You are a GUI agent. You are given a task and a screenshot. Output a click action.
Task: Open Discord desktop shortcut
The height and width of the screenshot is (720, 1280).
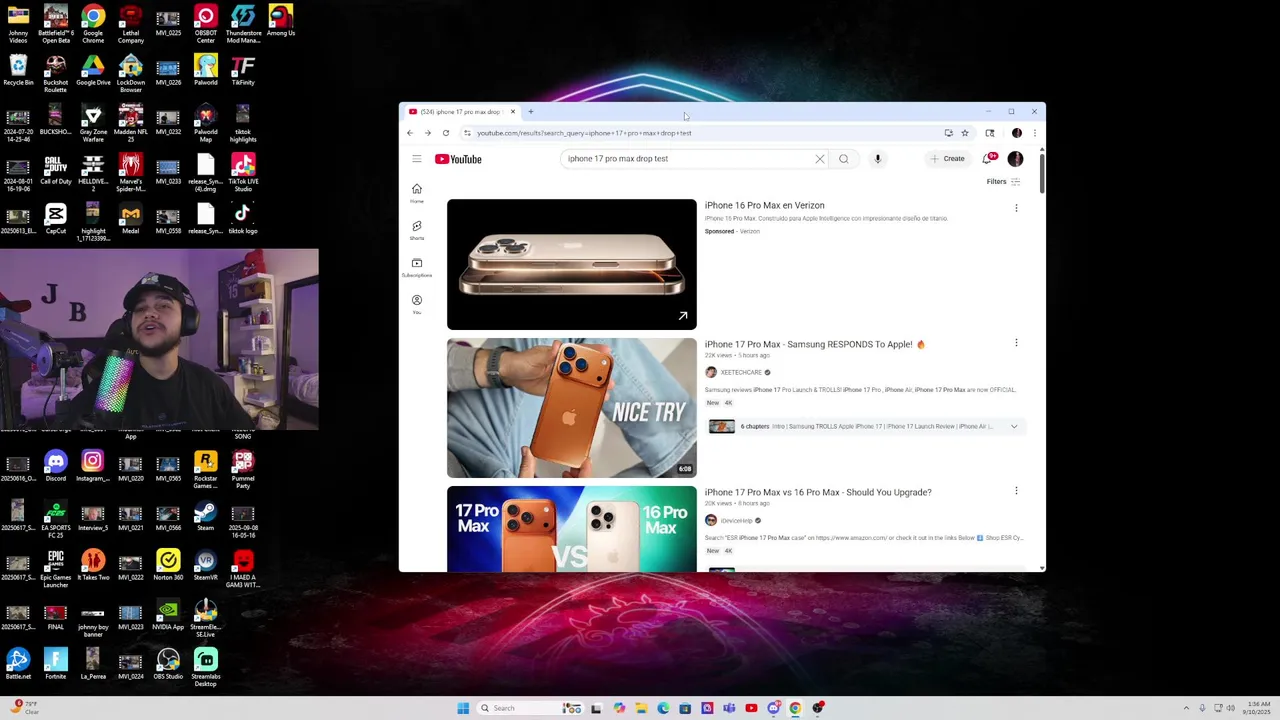pyautogui.click(x=56, y=466)
